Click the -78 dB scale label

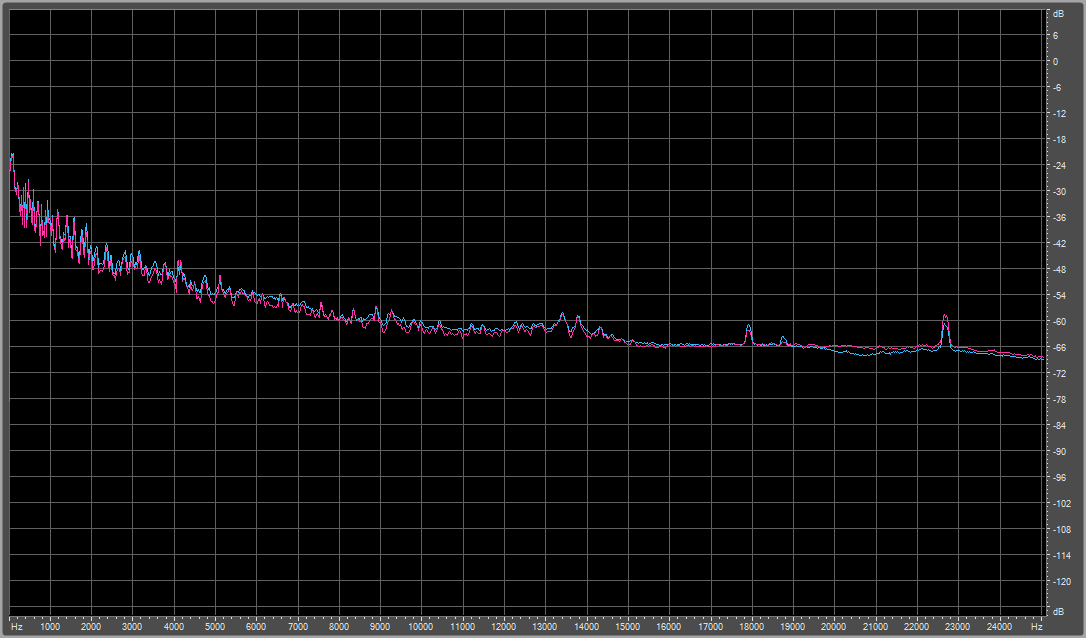click(1059, 400)
